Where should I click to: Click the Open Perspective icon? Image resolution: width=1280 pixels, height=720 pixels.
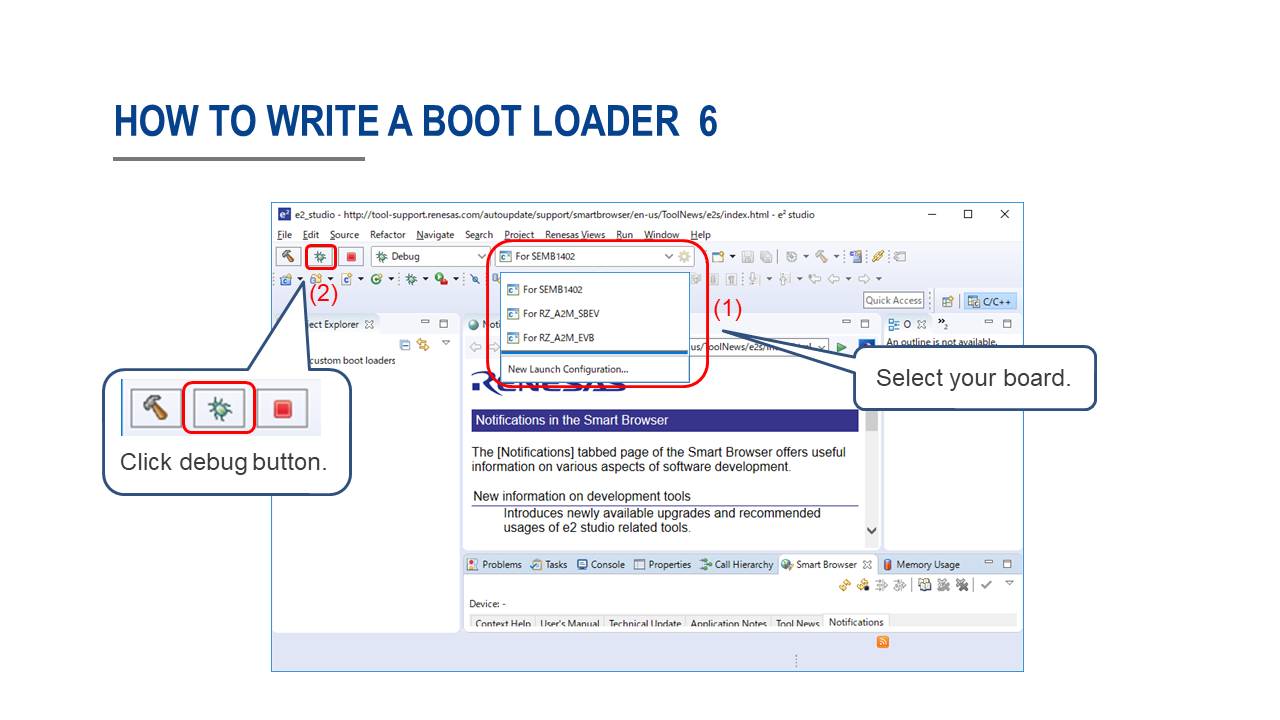pyautogui.click(x=947, y=301)
